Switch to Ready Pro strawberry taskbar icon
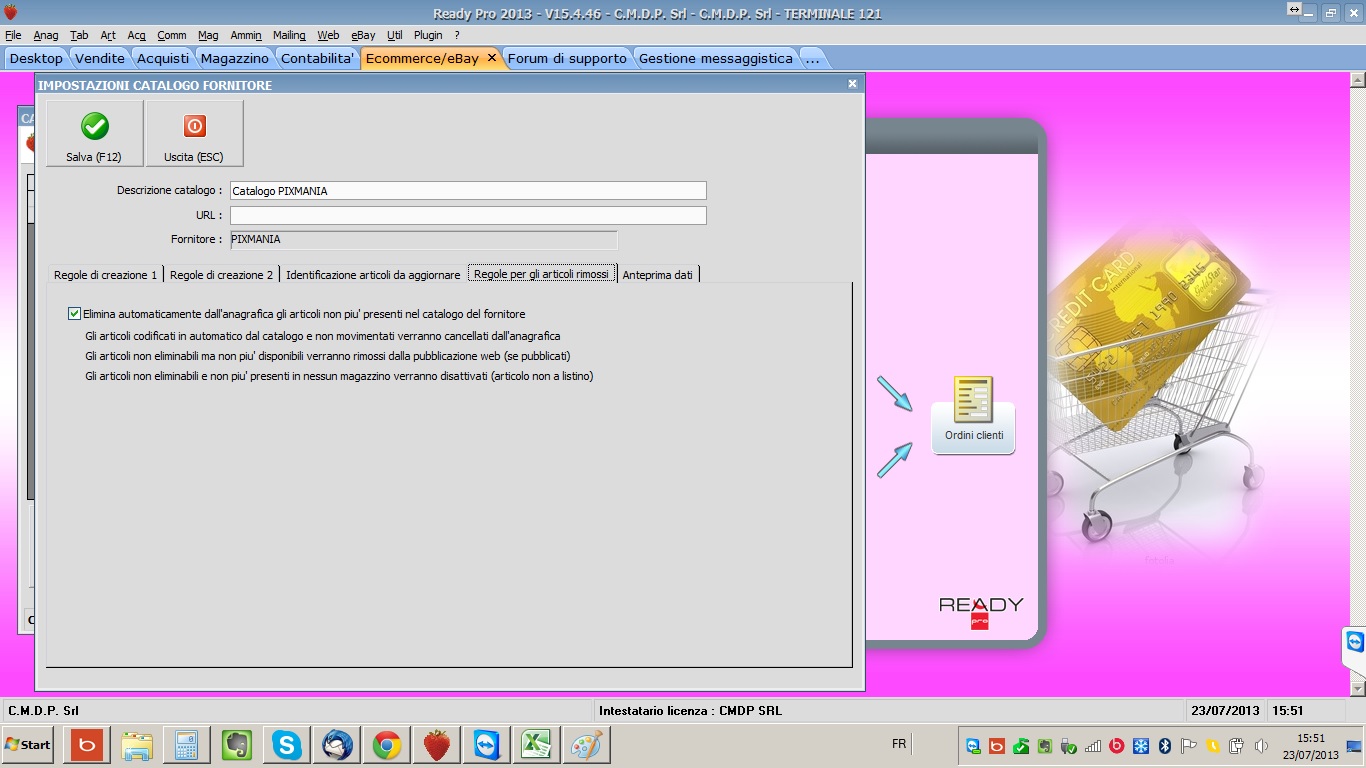 coord(437,745)
